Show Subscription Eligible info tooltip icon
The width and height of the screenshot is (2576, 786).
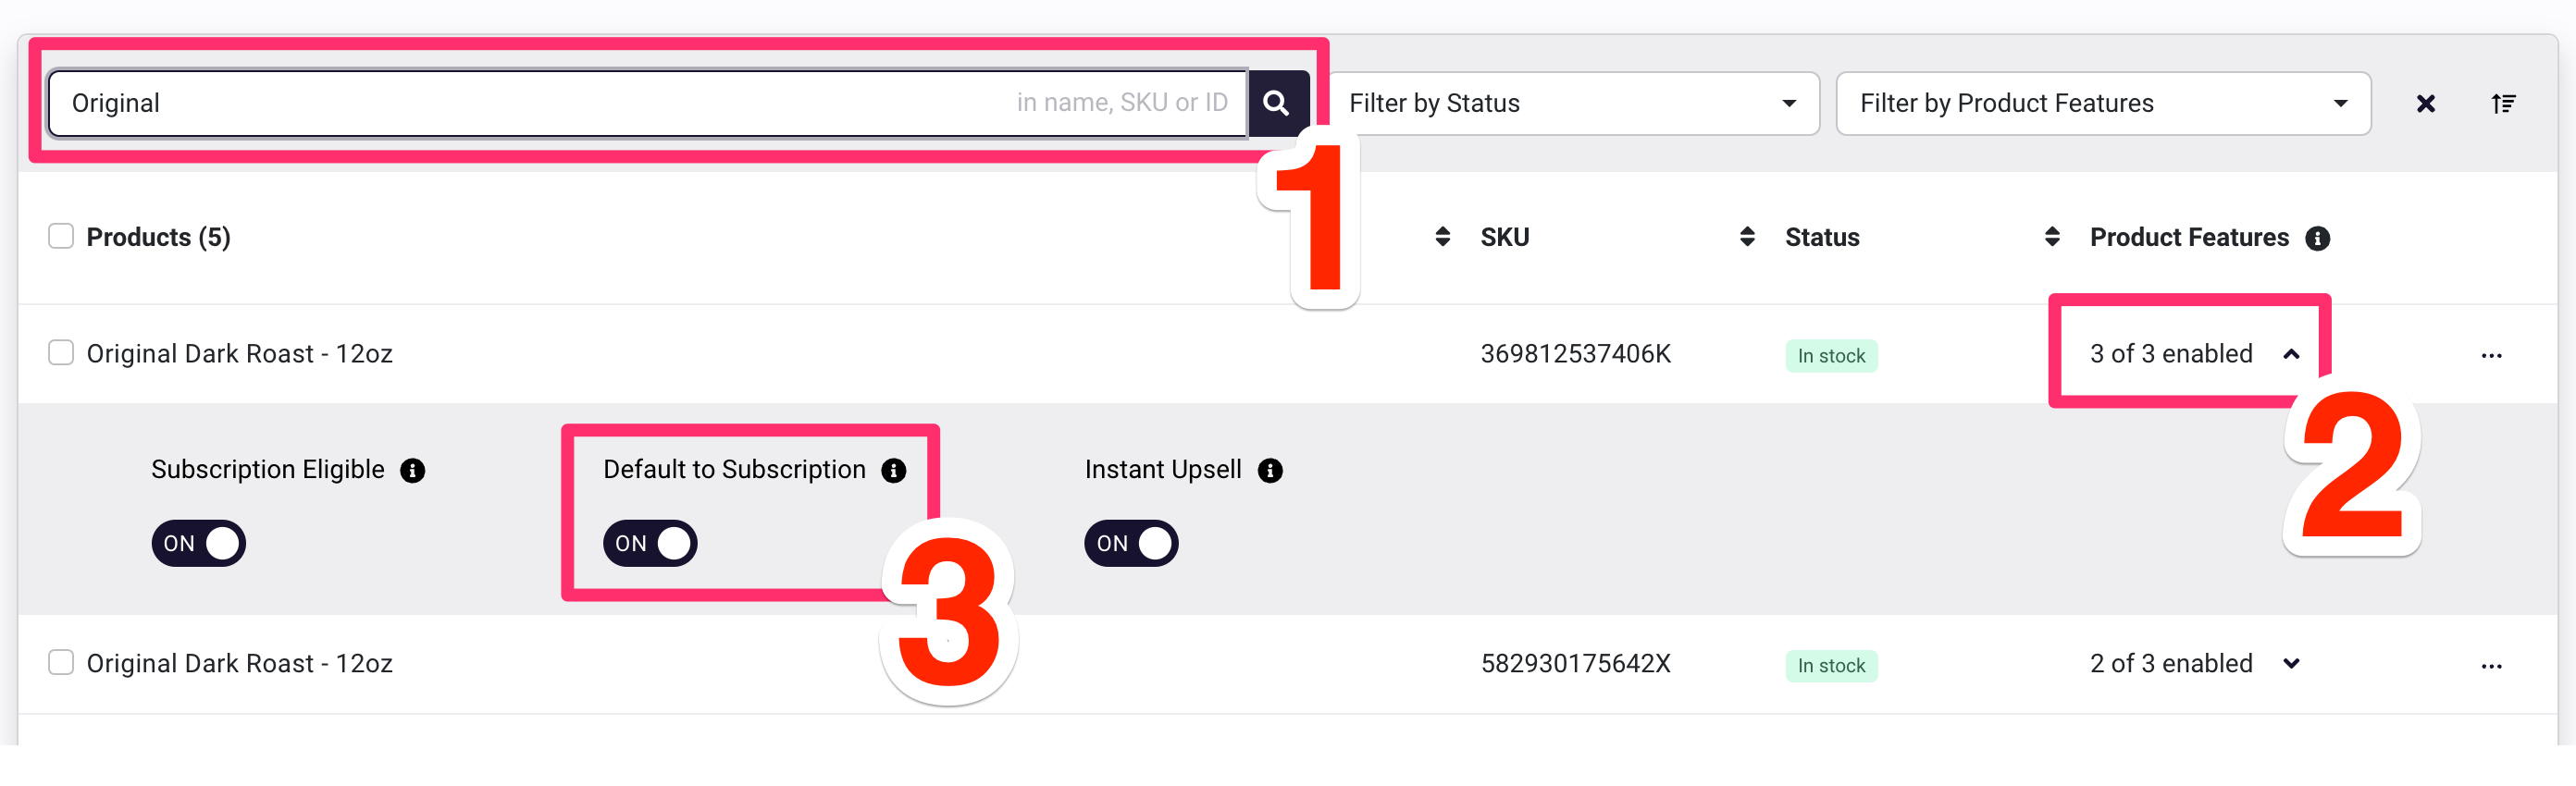click(412, 471)
